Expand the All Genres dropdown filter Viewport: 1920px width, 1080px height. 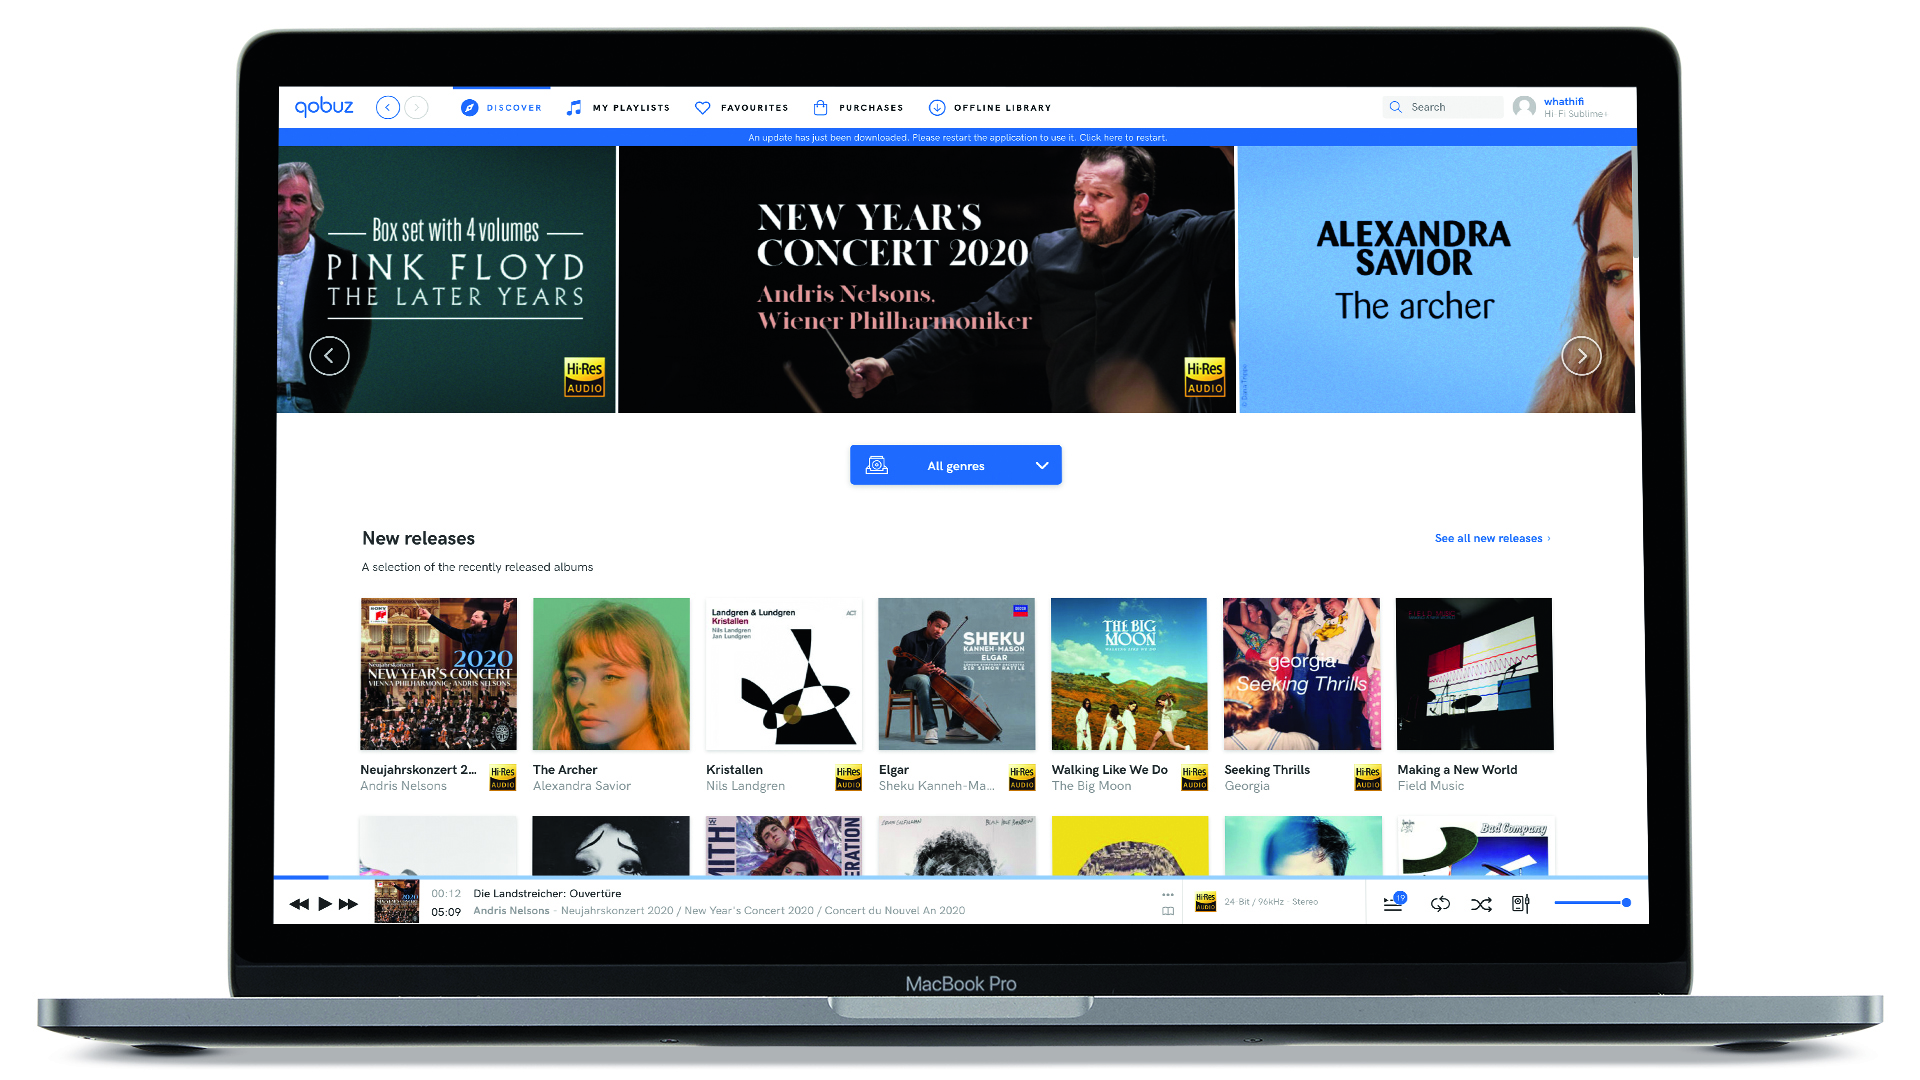(956, 464)
